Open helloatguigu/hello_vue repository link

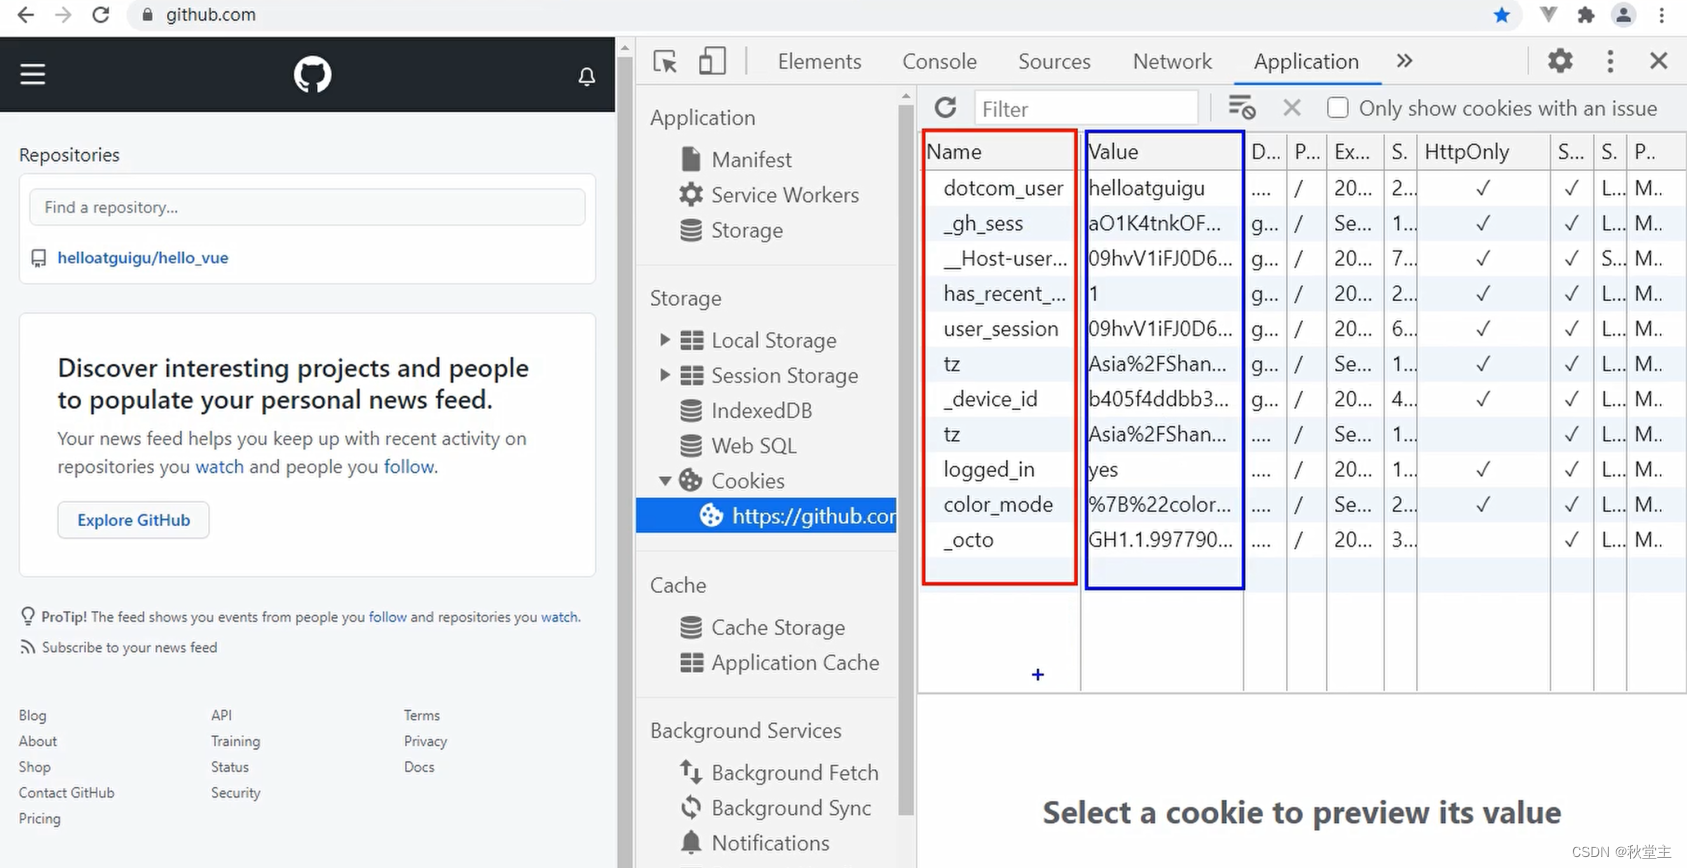pos(143,258)
